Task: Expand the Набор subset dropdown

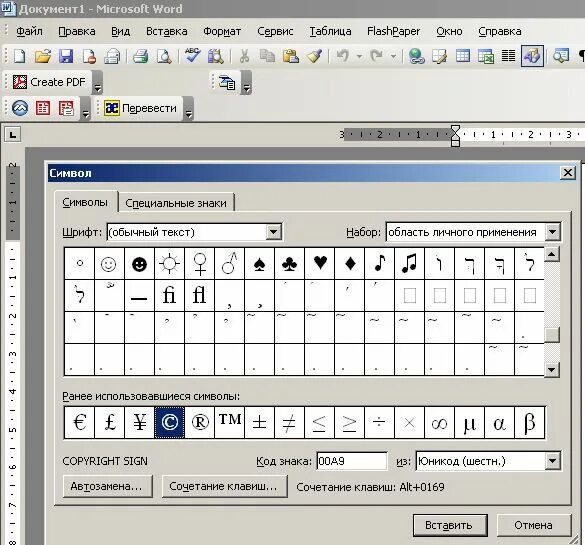Action: coord(553,232)
